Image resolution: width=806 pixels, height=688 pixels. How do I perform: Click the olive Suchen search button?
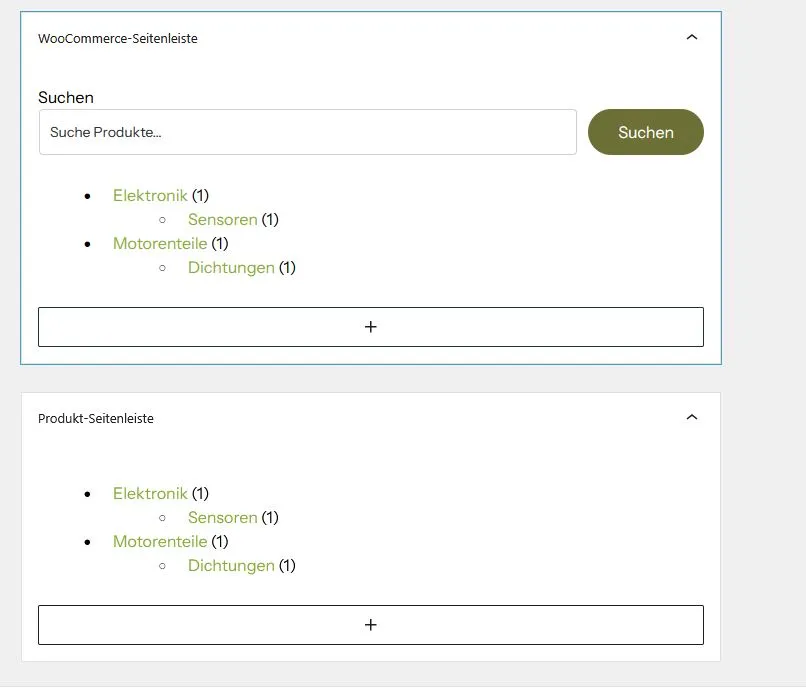[646, 132]
